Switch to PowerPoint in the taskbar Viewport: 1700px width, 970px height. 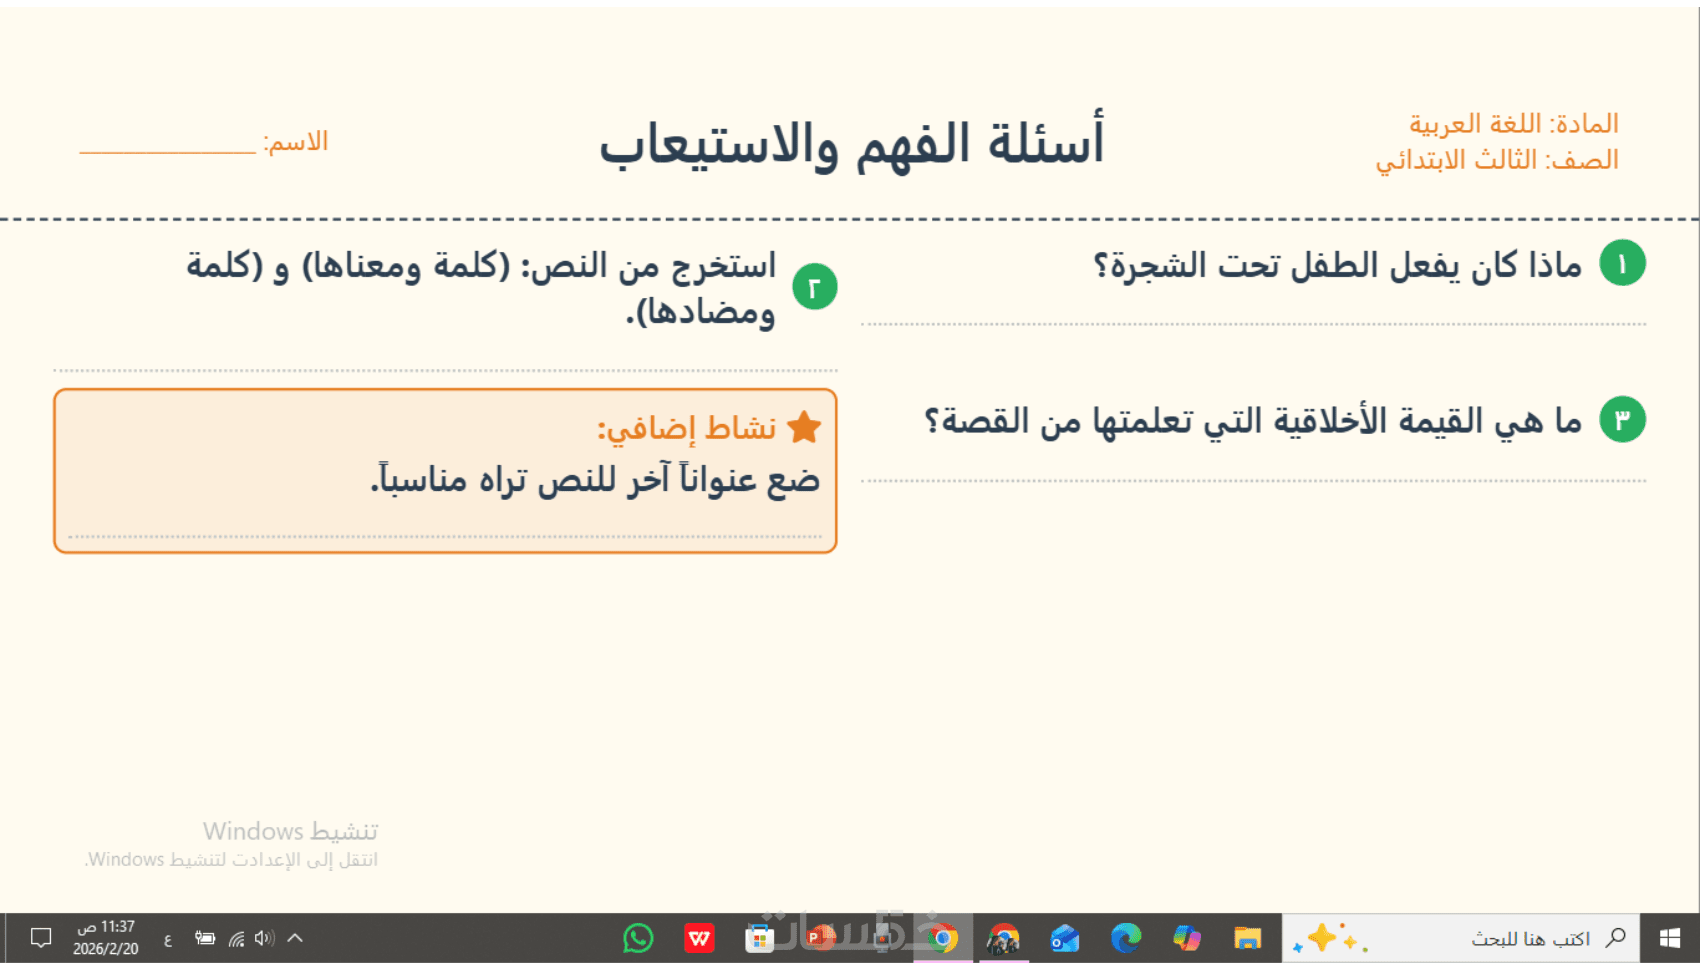820,938
